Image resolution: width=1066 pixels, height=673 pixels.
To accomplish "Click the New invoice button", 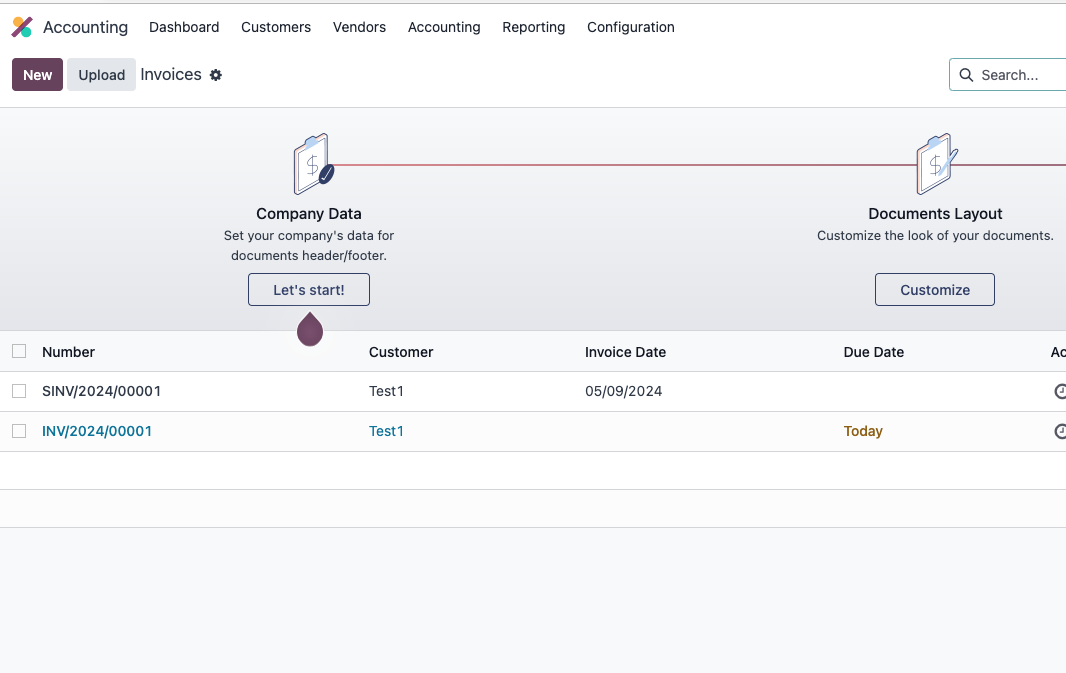I will coord(37,75).
